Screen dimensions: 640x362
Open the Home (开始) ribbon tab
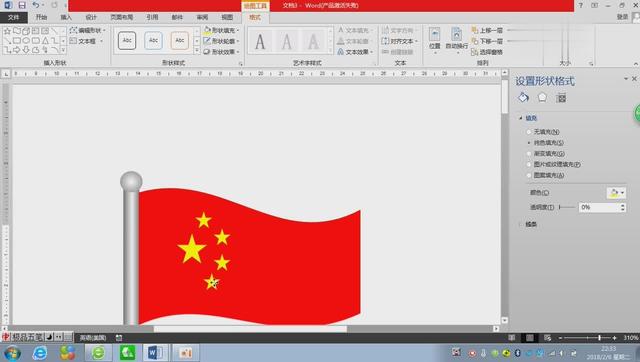point(41,17)
